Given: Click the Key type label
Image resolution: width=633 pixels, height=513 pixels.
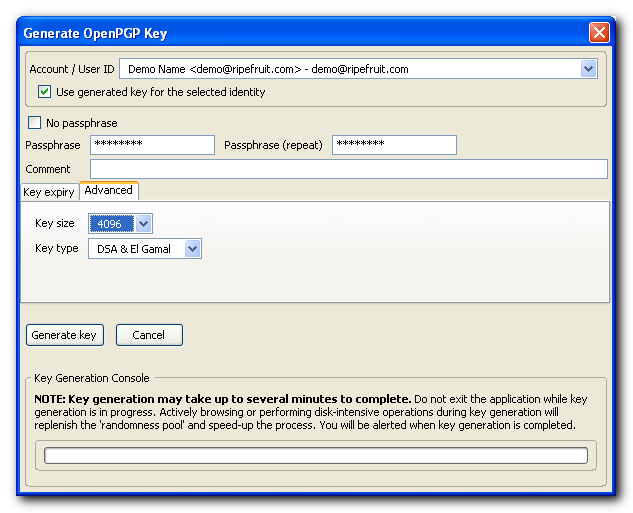Looking at the screenshot, I should click(57, 248).
